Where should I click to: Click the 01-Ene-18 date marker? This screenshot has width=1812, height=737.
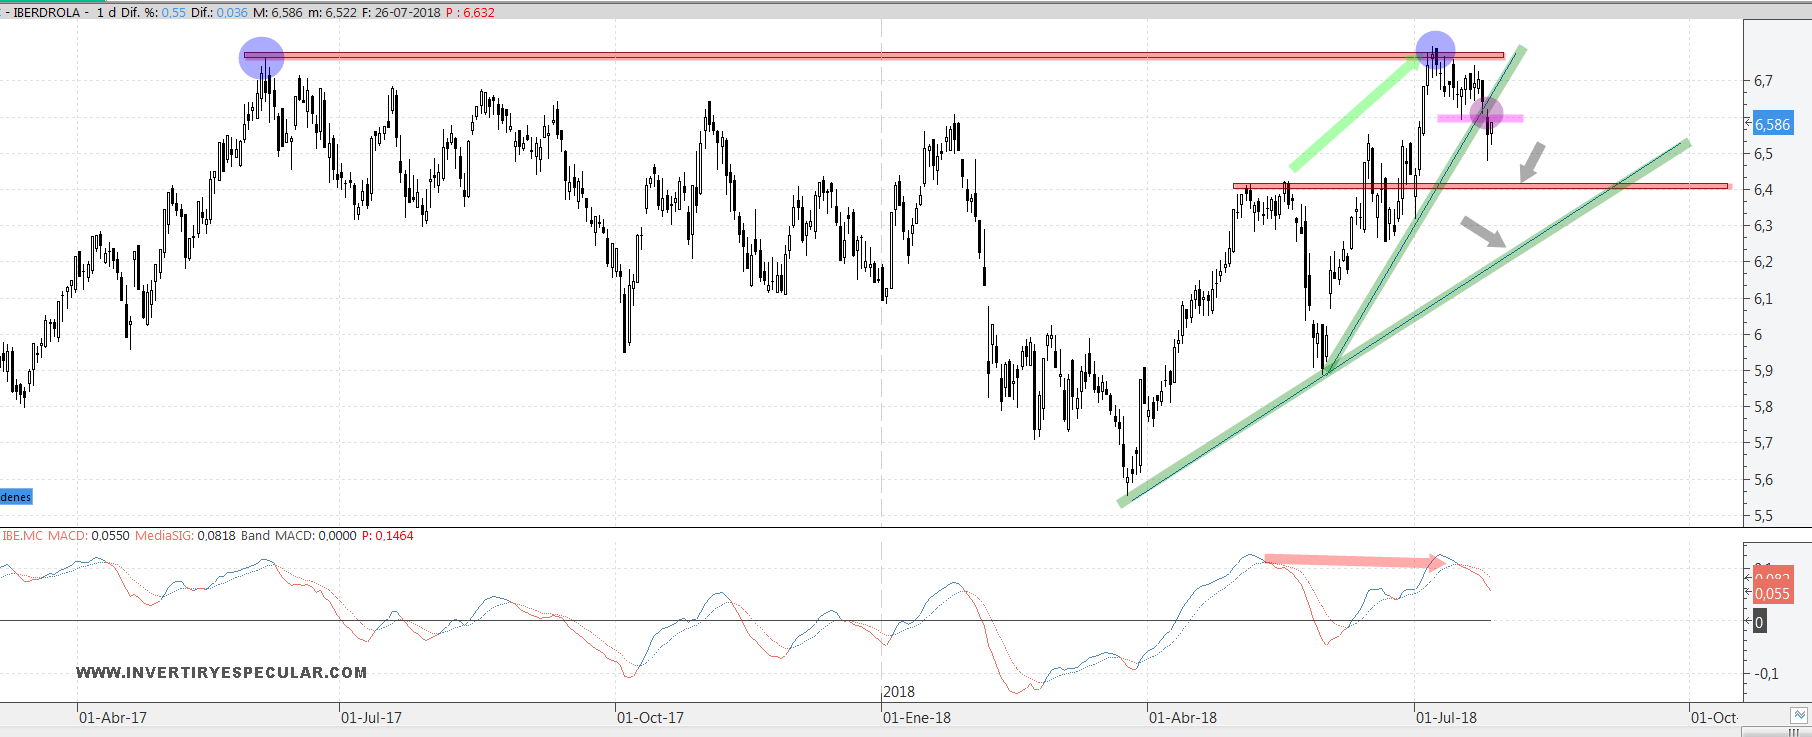tap(916, 718)
